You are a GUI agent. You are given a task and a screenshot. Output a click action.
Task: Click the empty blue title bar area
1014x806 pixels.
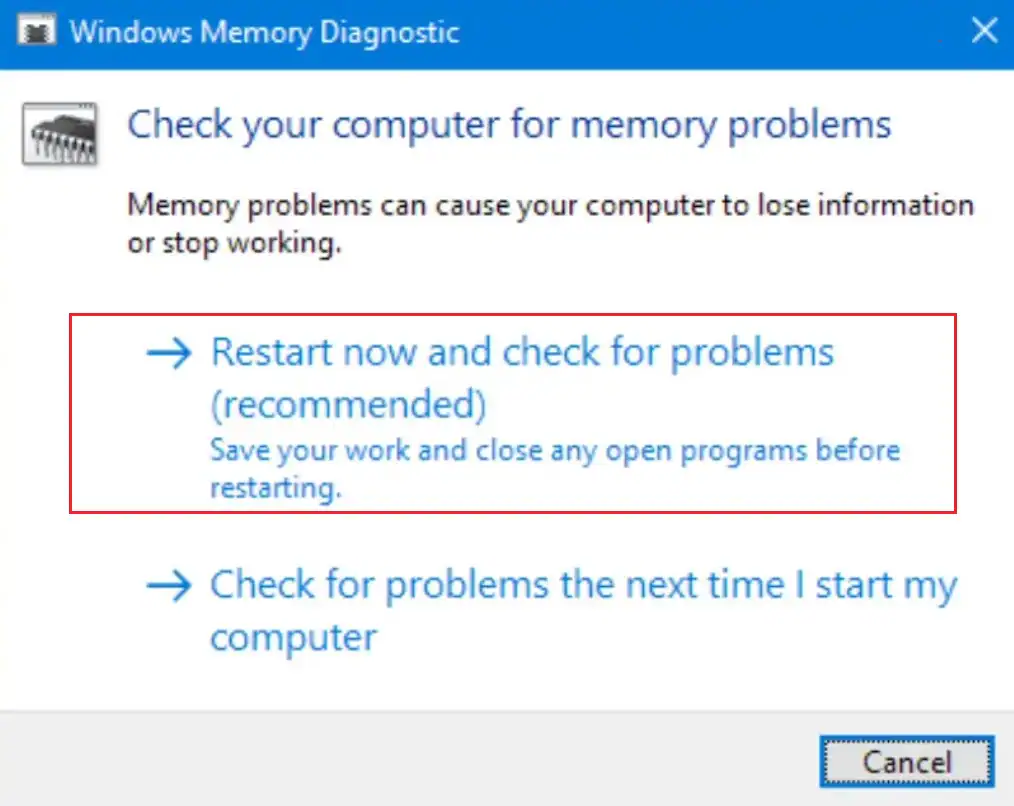[700, 31]
